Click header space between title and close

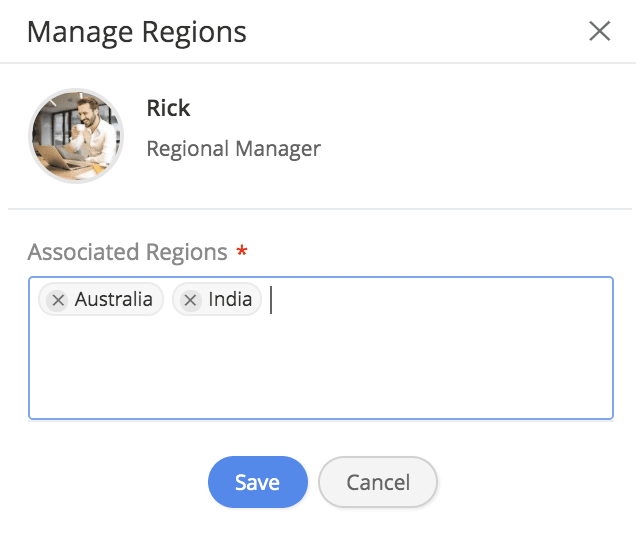coord(420,32)
